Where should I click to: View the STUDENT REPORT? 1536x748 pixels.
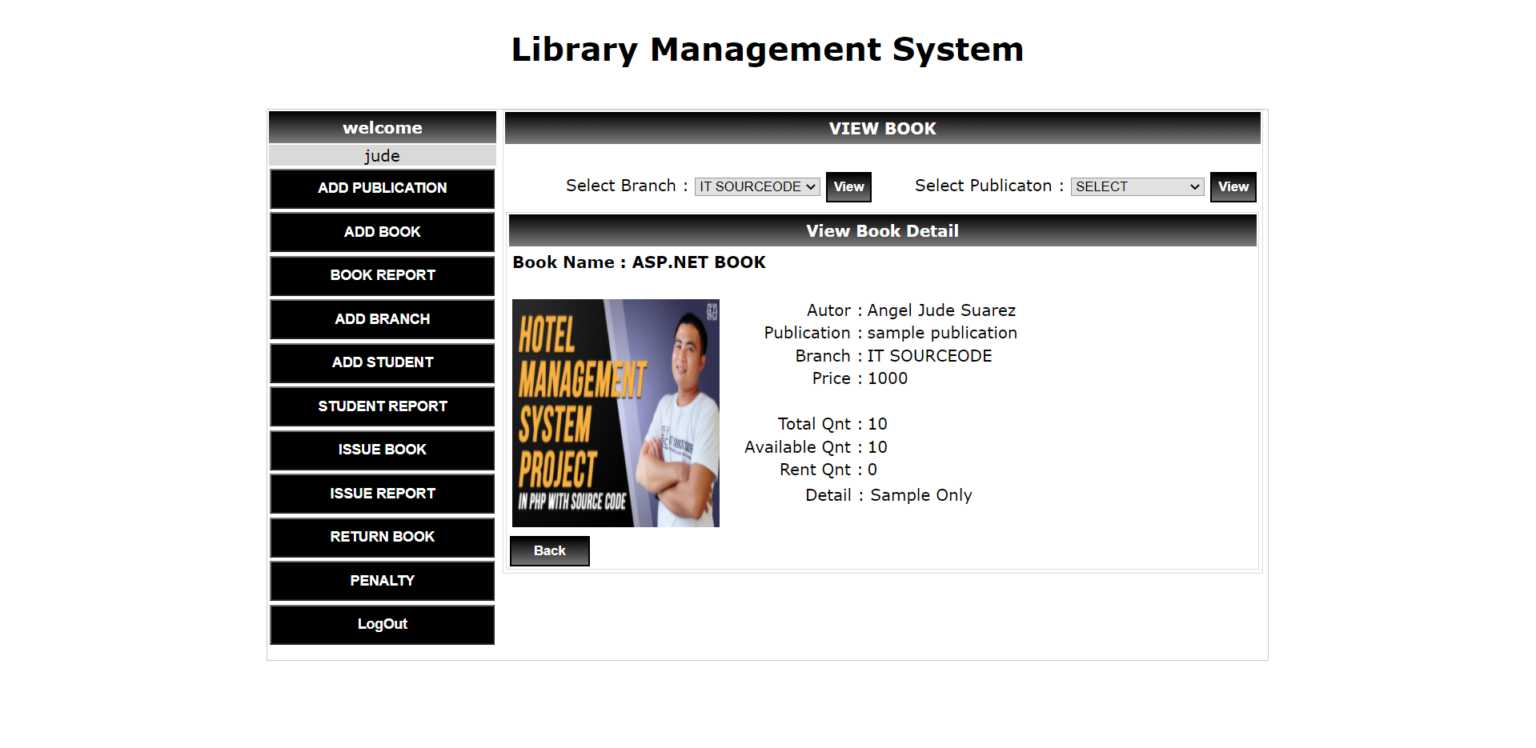pos(381,406)
